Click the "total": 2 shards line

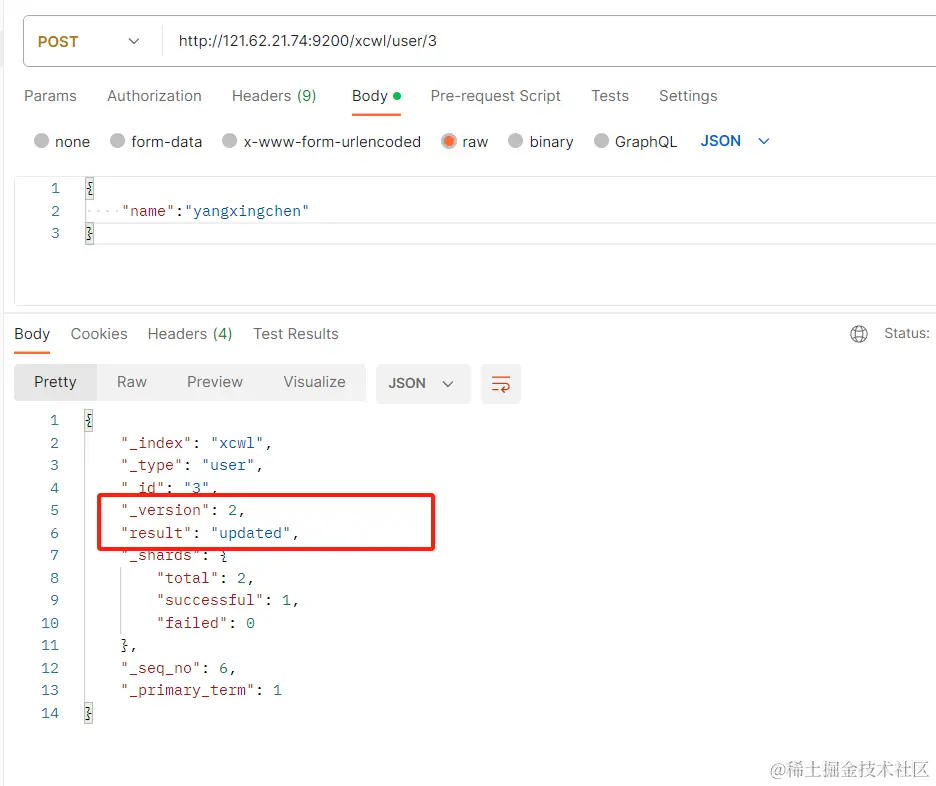point(205,578)
